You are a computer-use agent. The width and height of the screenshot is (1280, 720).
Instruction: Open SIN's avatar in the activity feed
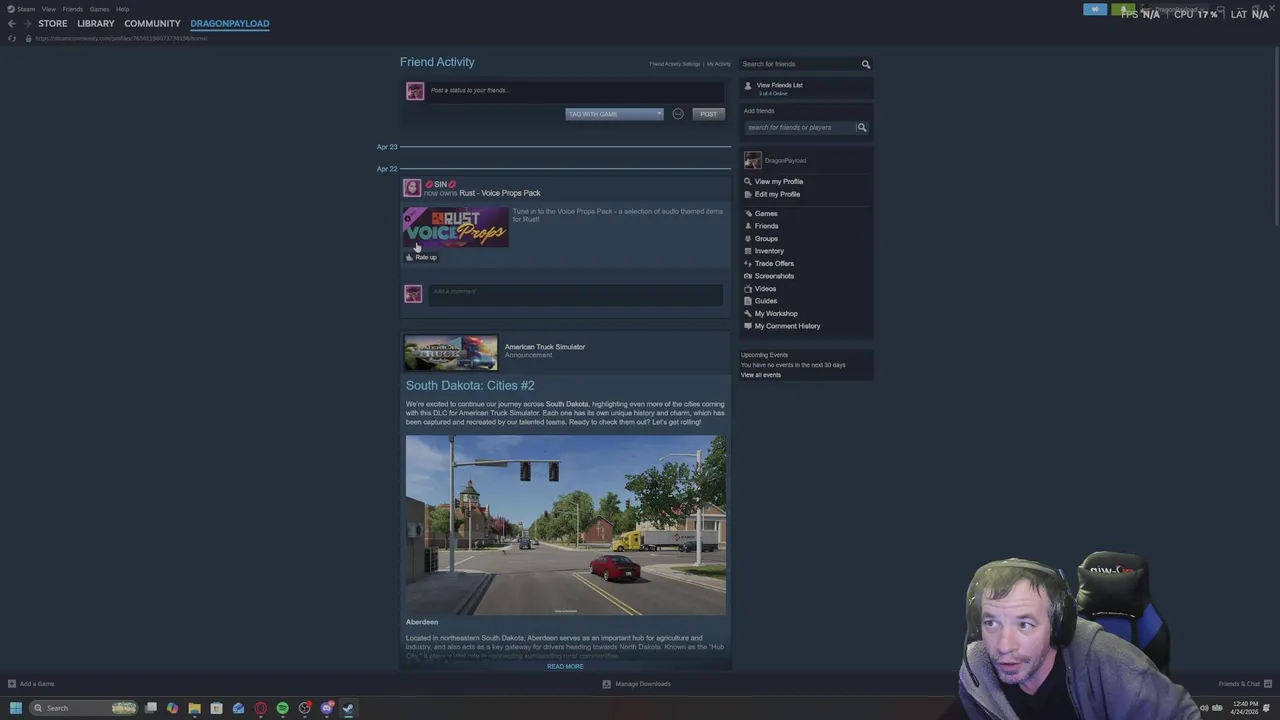(x=412, y=188)
